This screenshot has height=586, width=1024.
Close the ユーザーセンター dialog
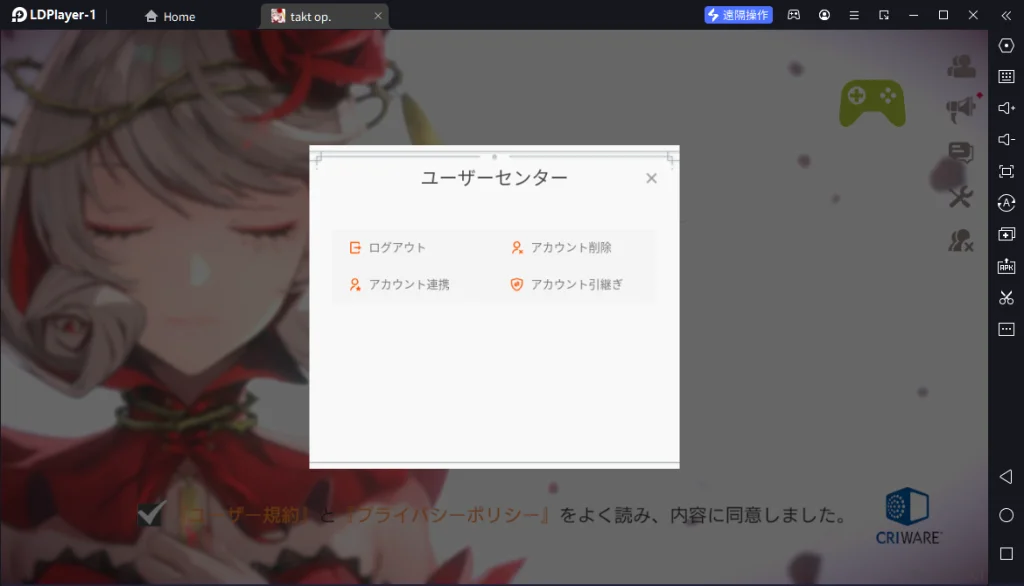click(651, 178)
